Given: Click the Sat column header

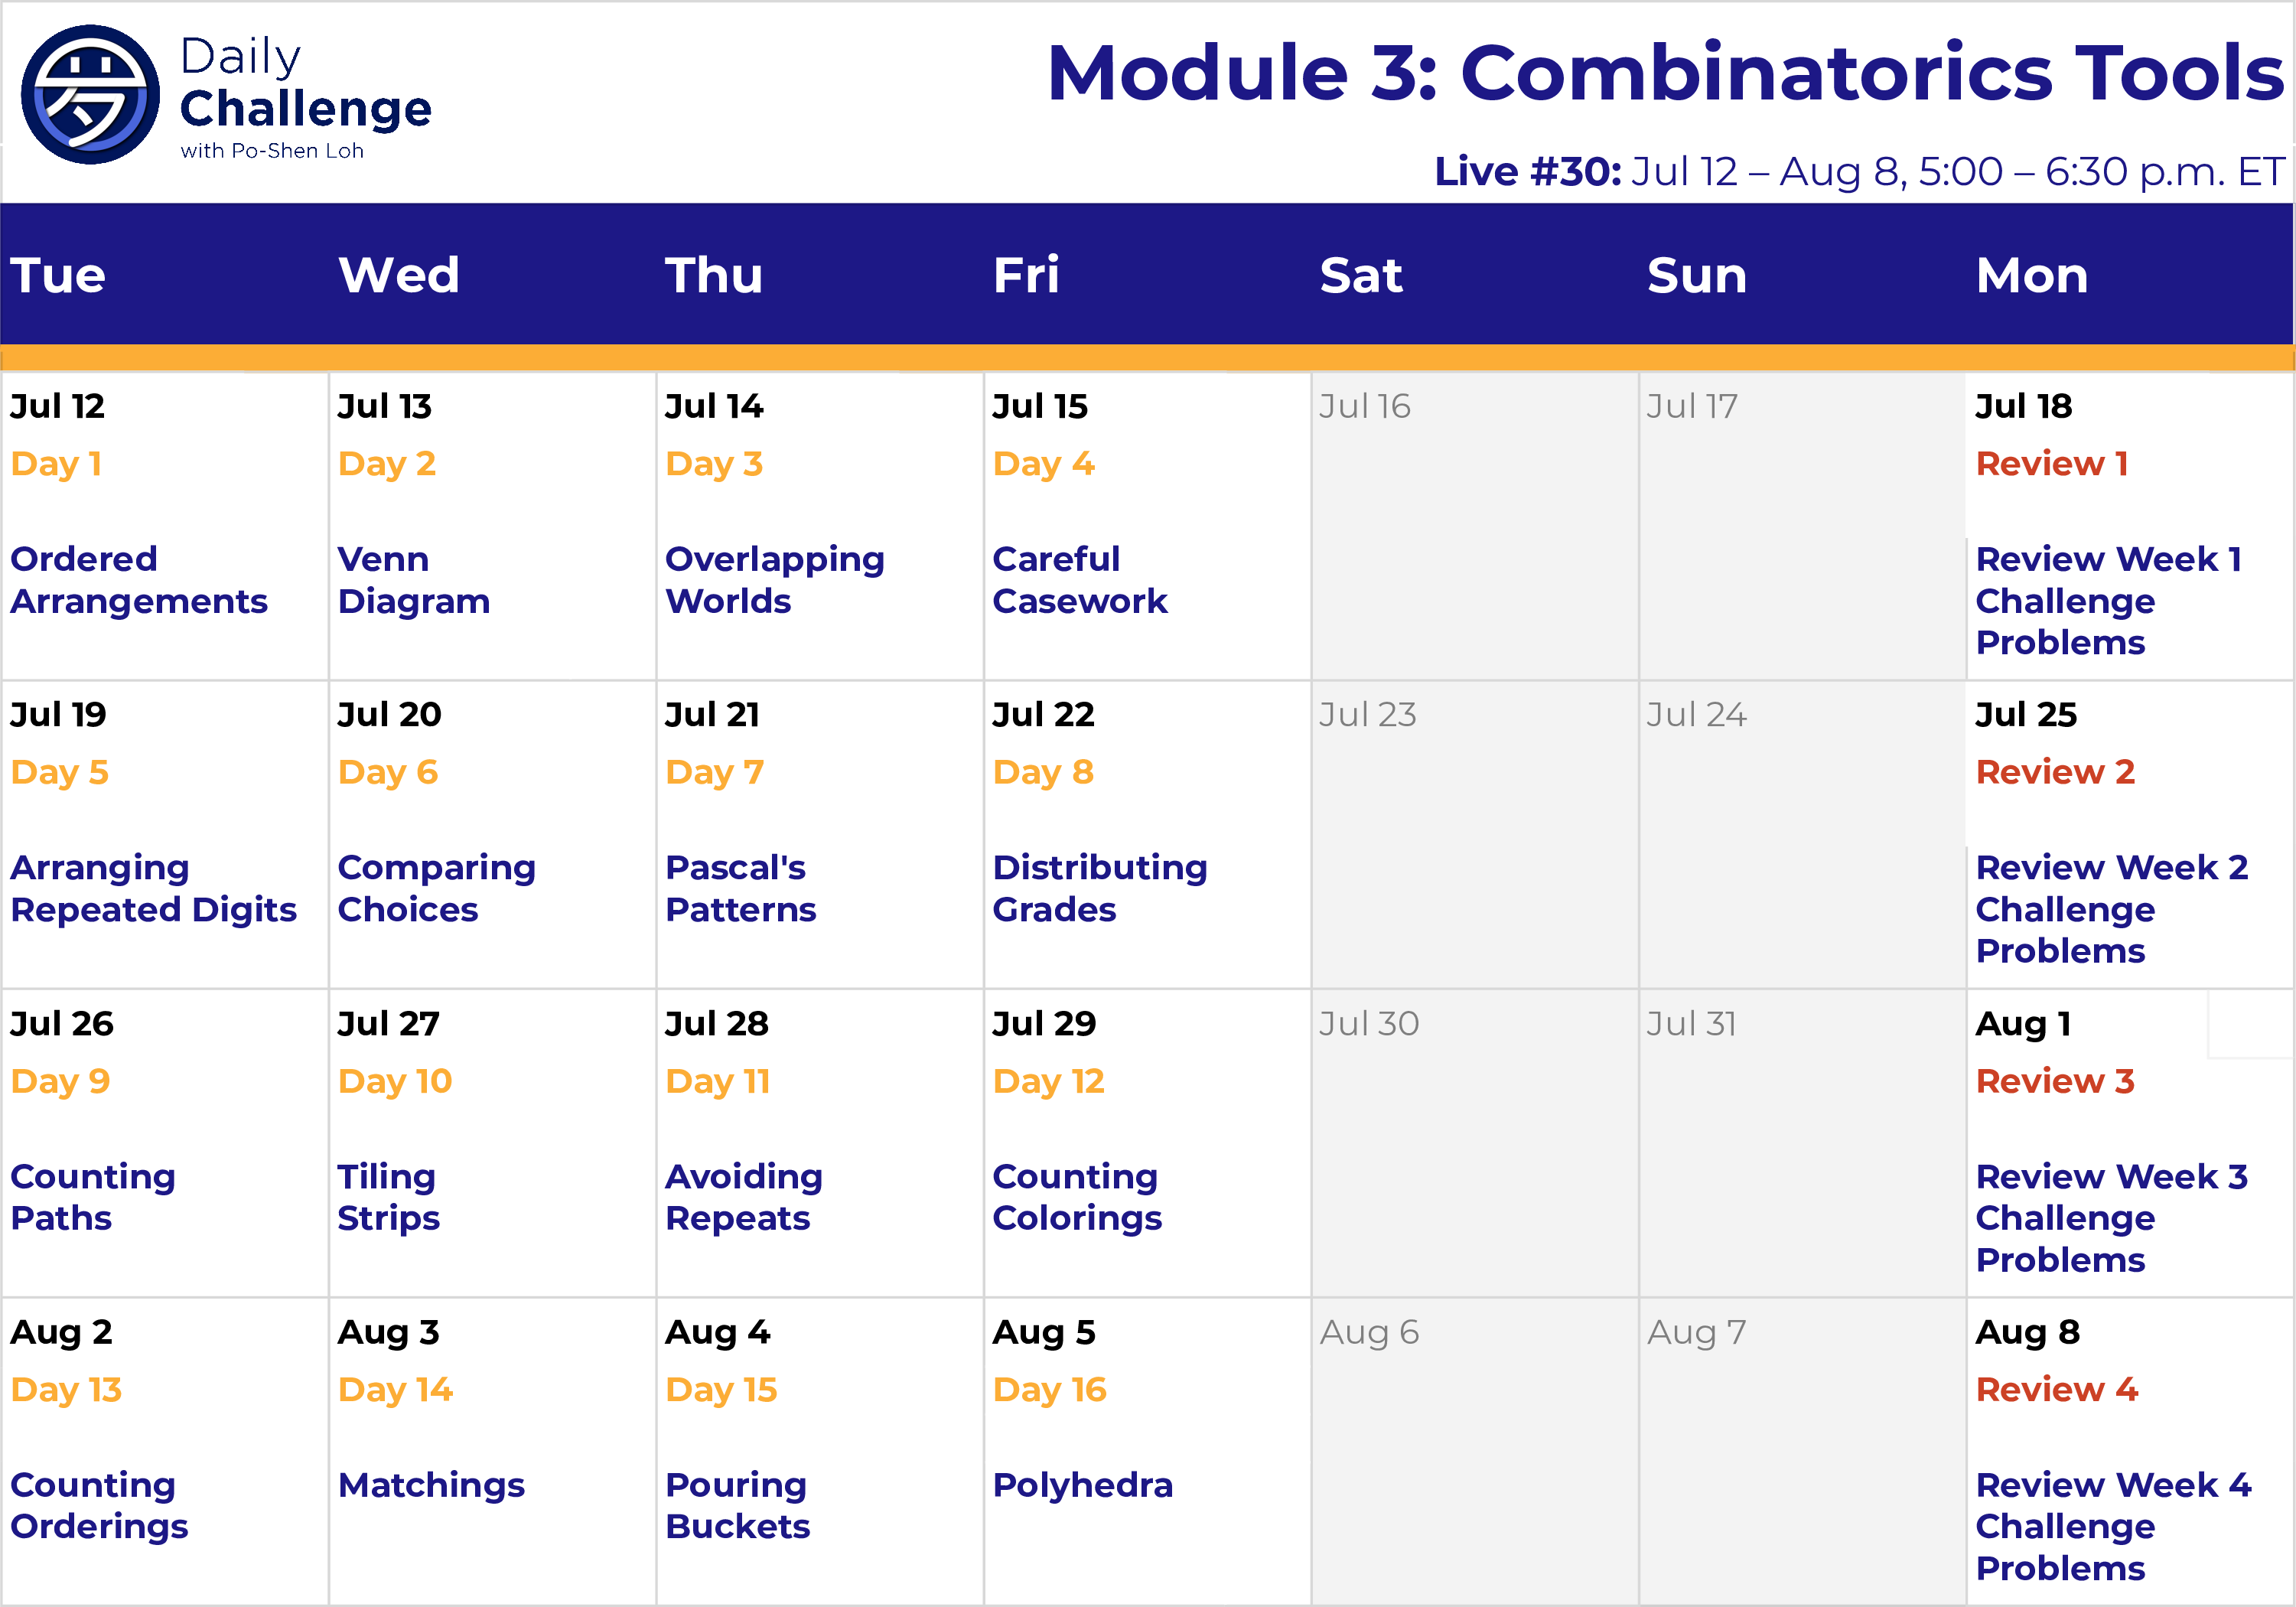Looking at the screenshot, I should (x=1360, y=275).
